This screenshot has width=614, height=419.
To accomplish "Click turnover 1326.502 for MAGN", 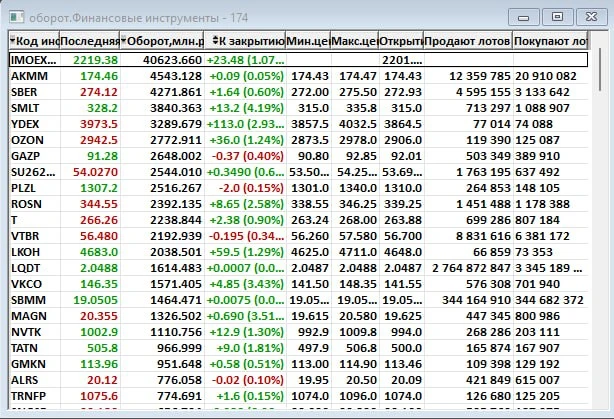I will click(176, 316).
